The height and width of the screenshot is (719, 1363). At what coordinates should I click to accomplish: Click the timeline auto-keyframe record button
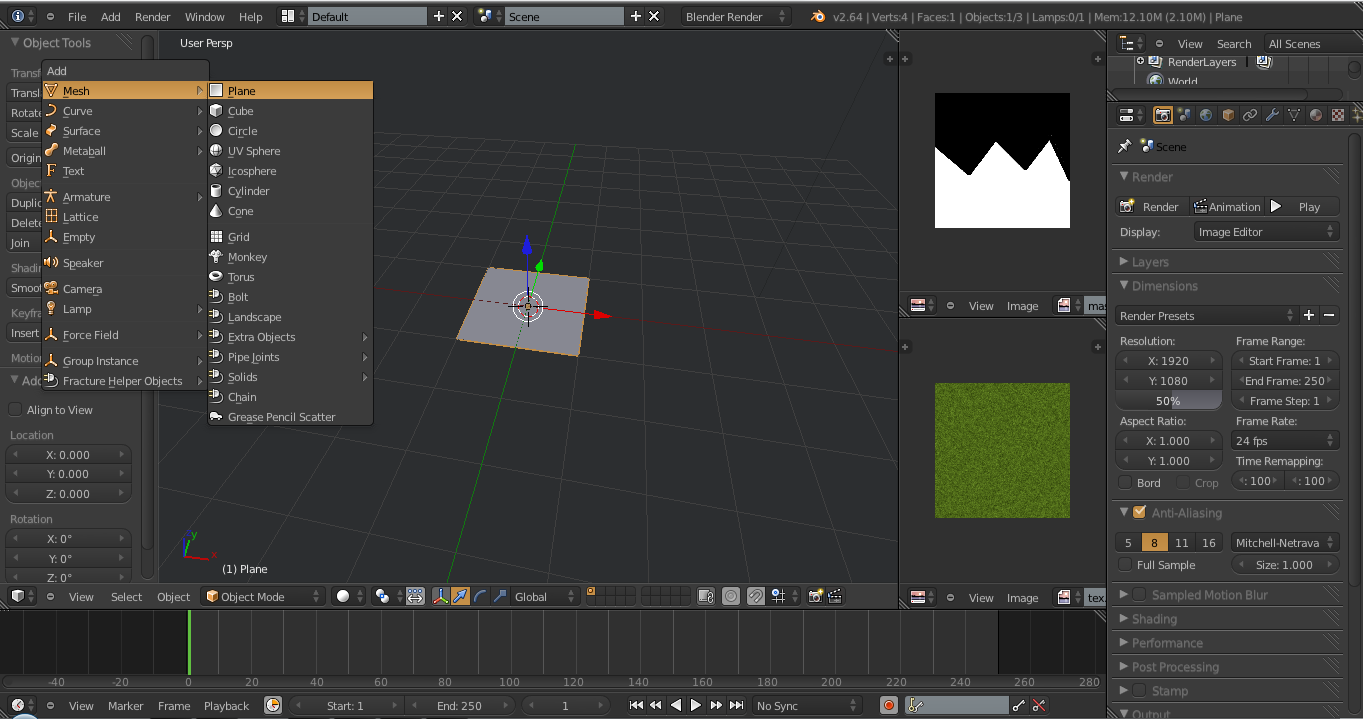coord(888,706)
